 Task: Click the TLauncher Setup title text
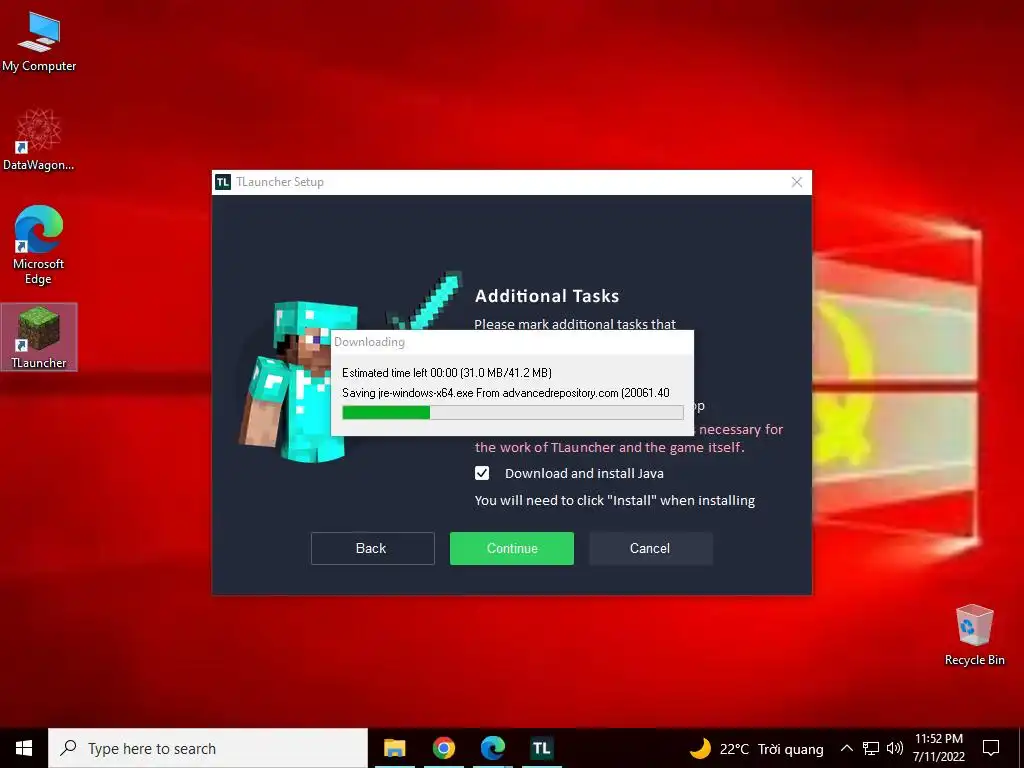[x=280, y=182]
